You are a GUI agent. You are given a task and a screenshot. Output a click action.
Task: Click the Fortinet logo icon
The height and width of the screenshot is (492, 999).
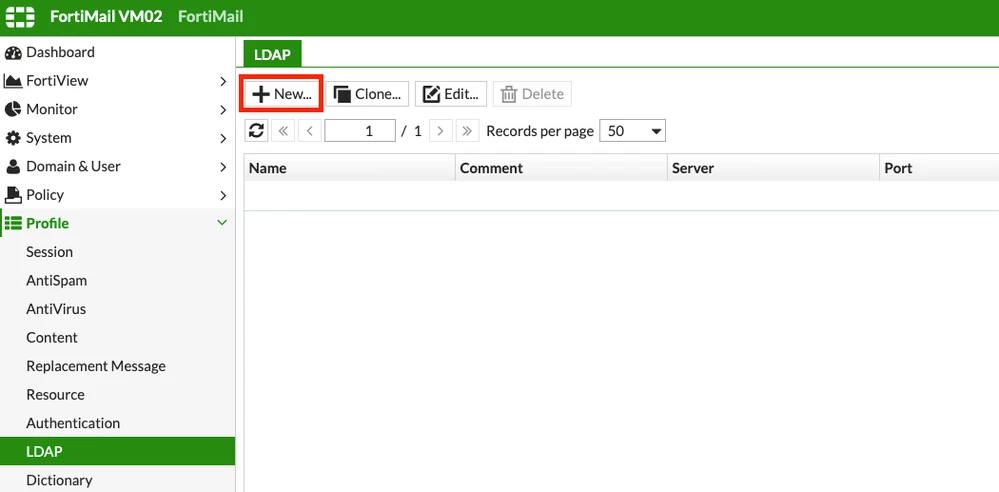20,17
